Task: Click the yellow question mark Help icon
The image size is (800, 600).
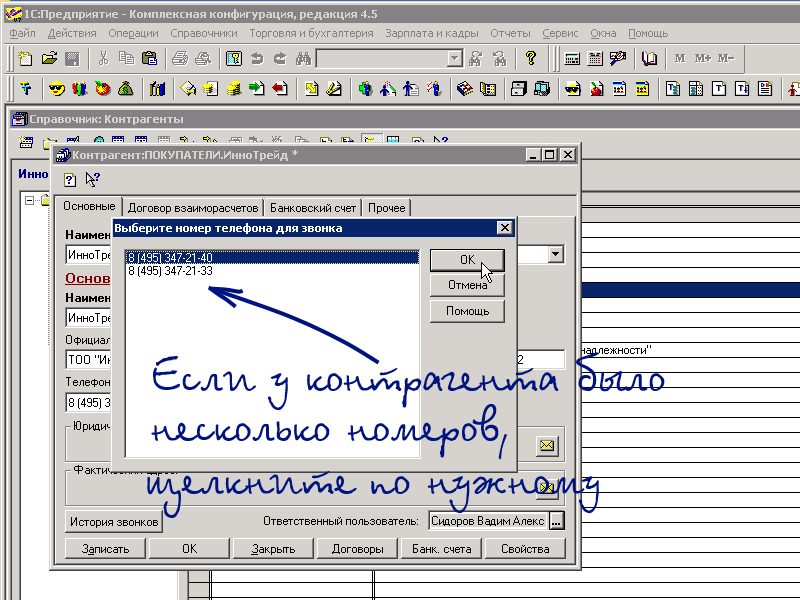Action: click(x=531, y=59)
